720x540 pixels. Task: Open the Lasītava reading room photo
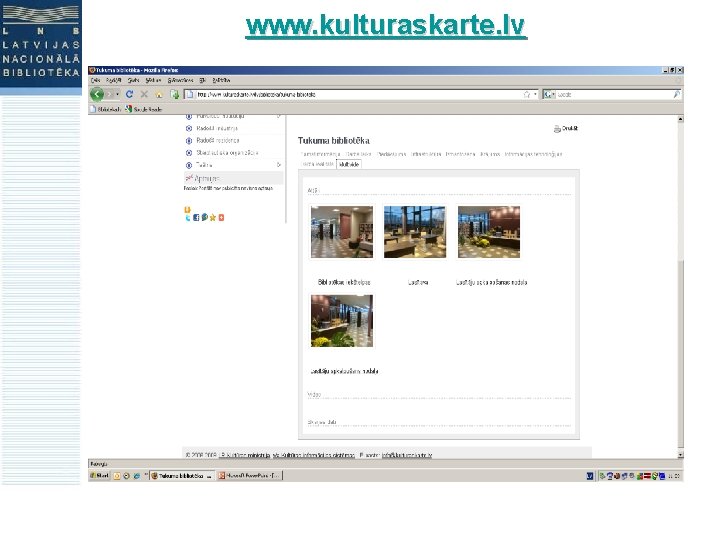415,232
